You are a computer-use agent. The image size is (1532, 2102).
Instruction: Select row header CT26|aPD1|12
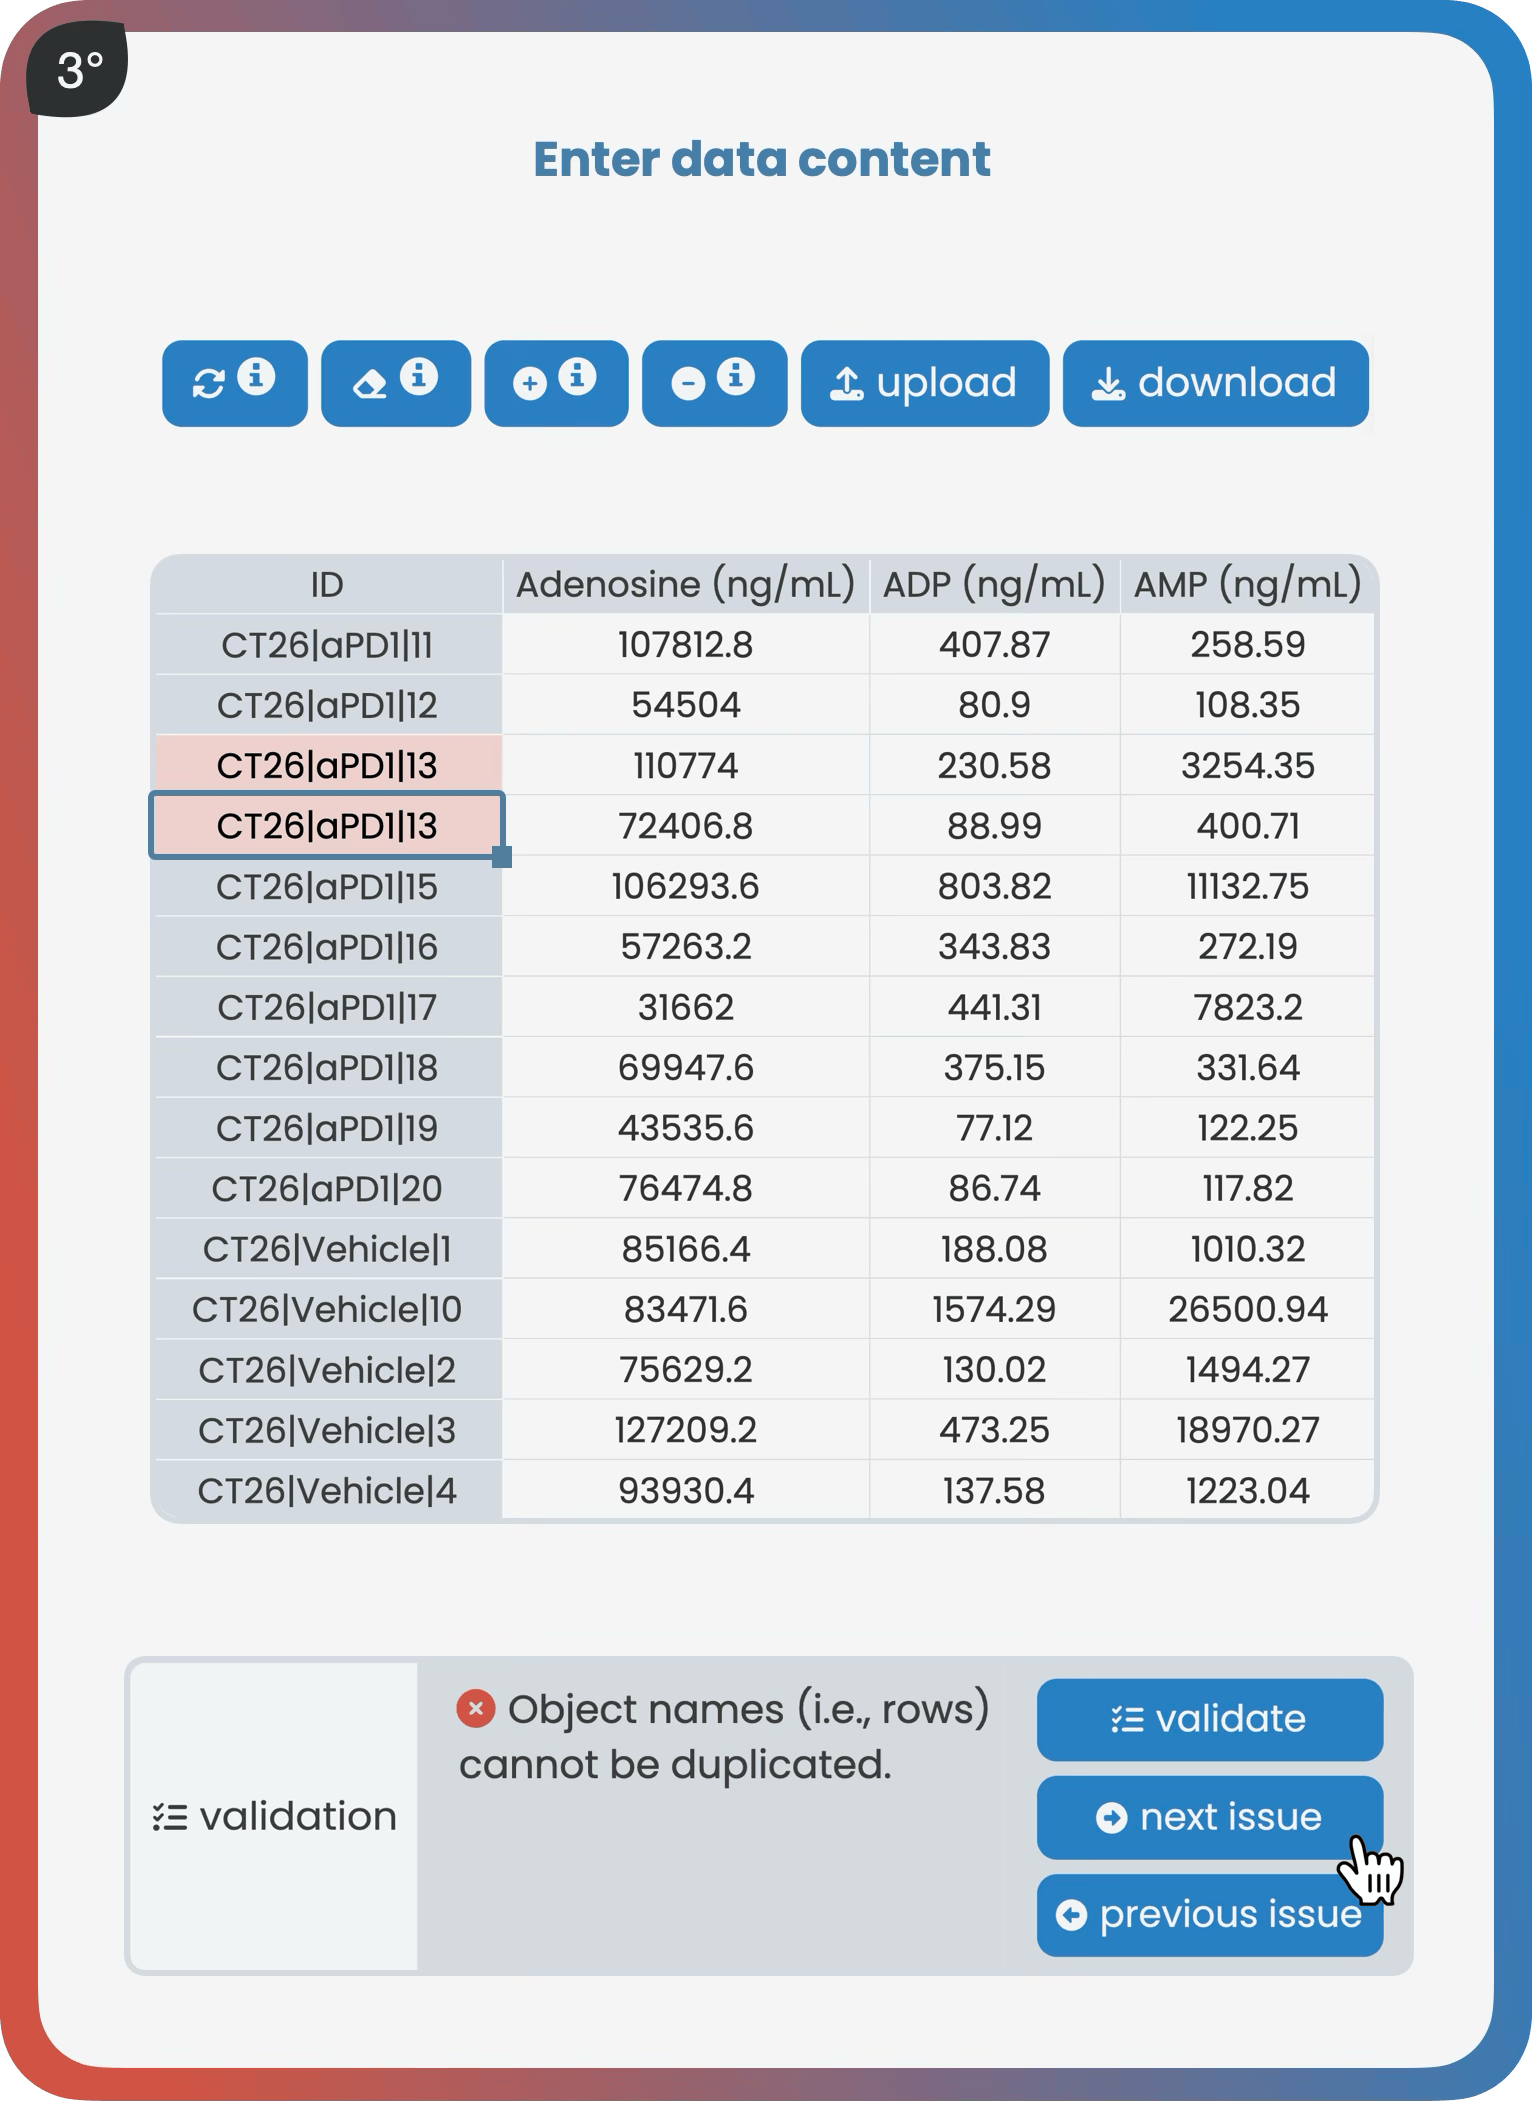[327, 705]
